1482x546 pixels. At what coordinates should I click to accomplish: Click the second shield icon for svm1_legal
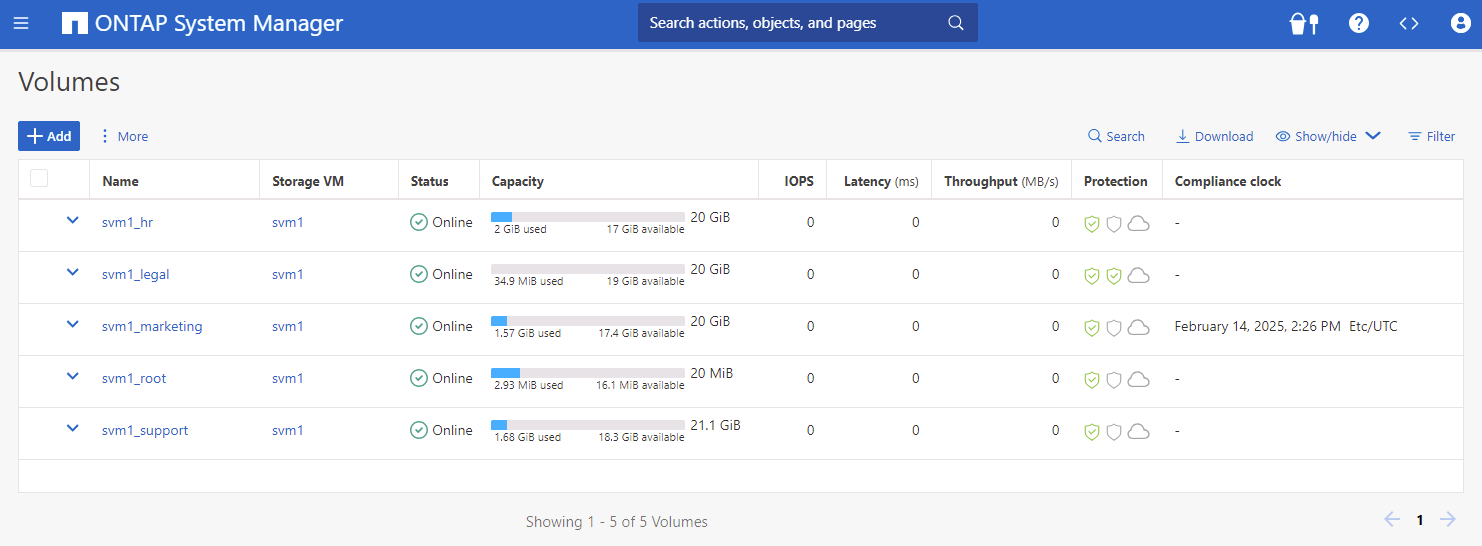coord(1114,276)
